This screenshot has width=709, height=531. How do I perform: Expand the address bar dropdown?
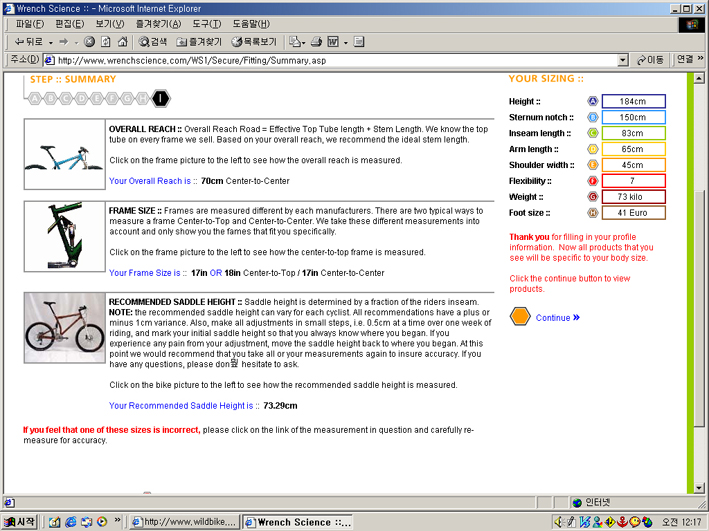pos(623,60)
